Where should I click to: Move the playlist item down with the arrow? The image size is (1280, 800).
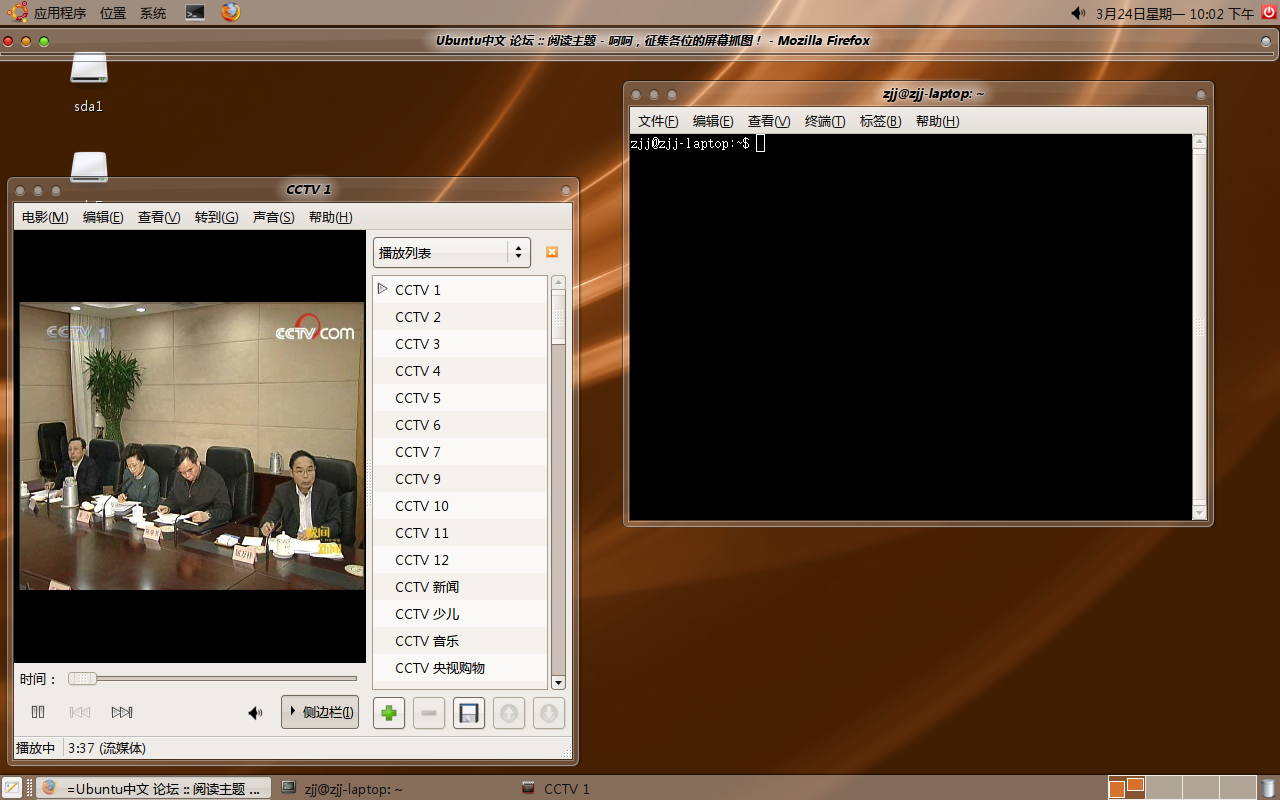coord(549,713)
